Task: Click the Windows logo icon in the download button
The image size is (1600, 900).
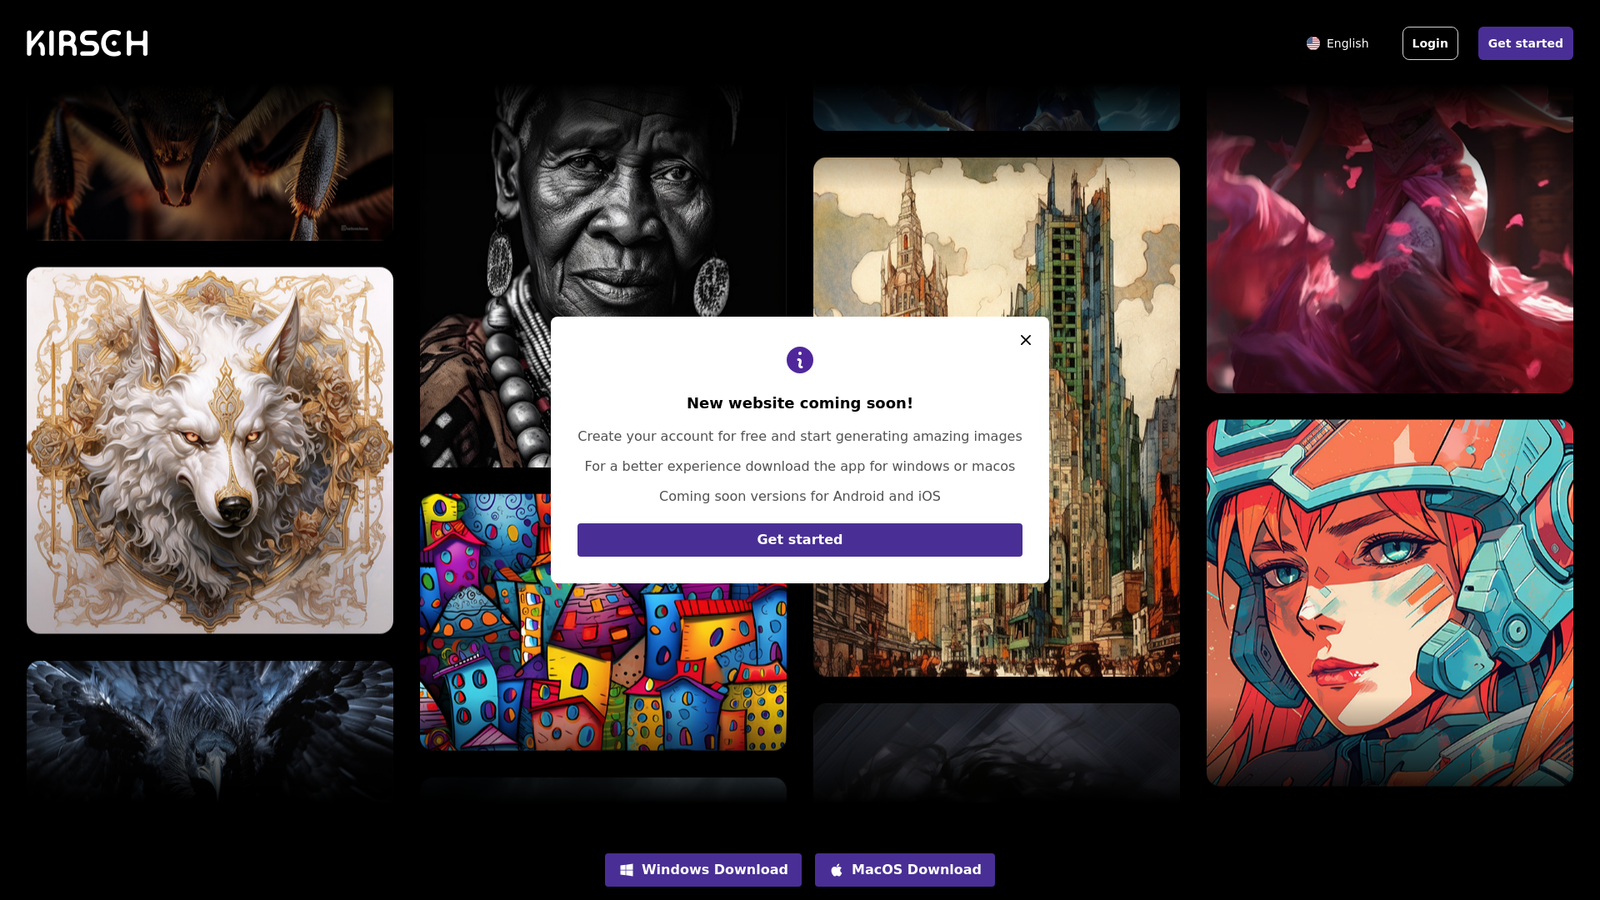Action: (626, 870)
